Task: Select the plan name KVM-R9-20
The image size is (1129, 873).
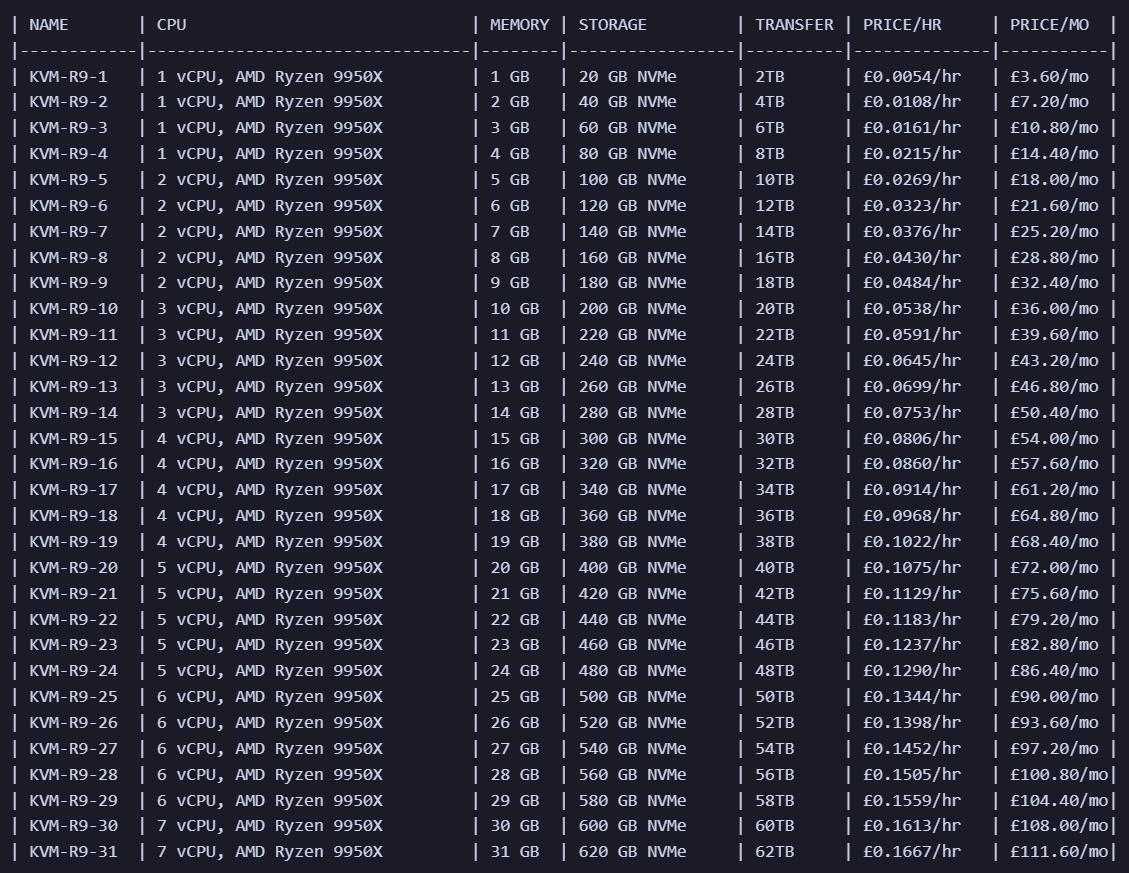Action: tap(73, 568)
